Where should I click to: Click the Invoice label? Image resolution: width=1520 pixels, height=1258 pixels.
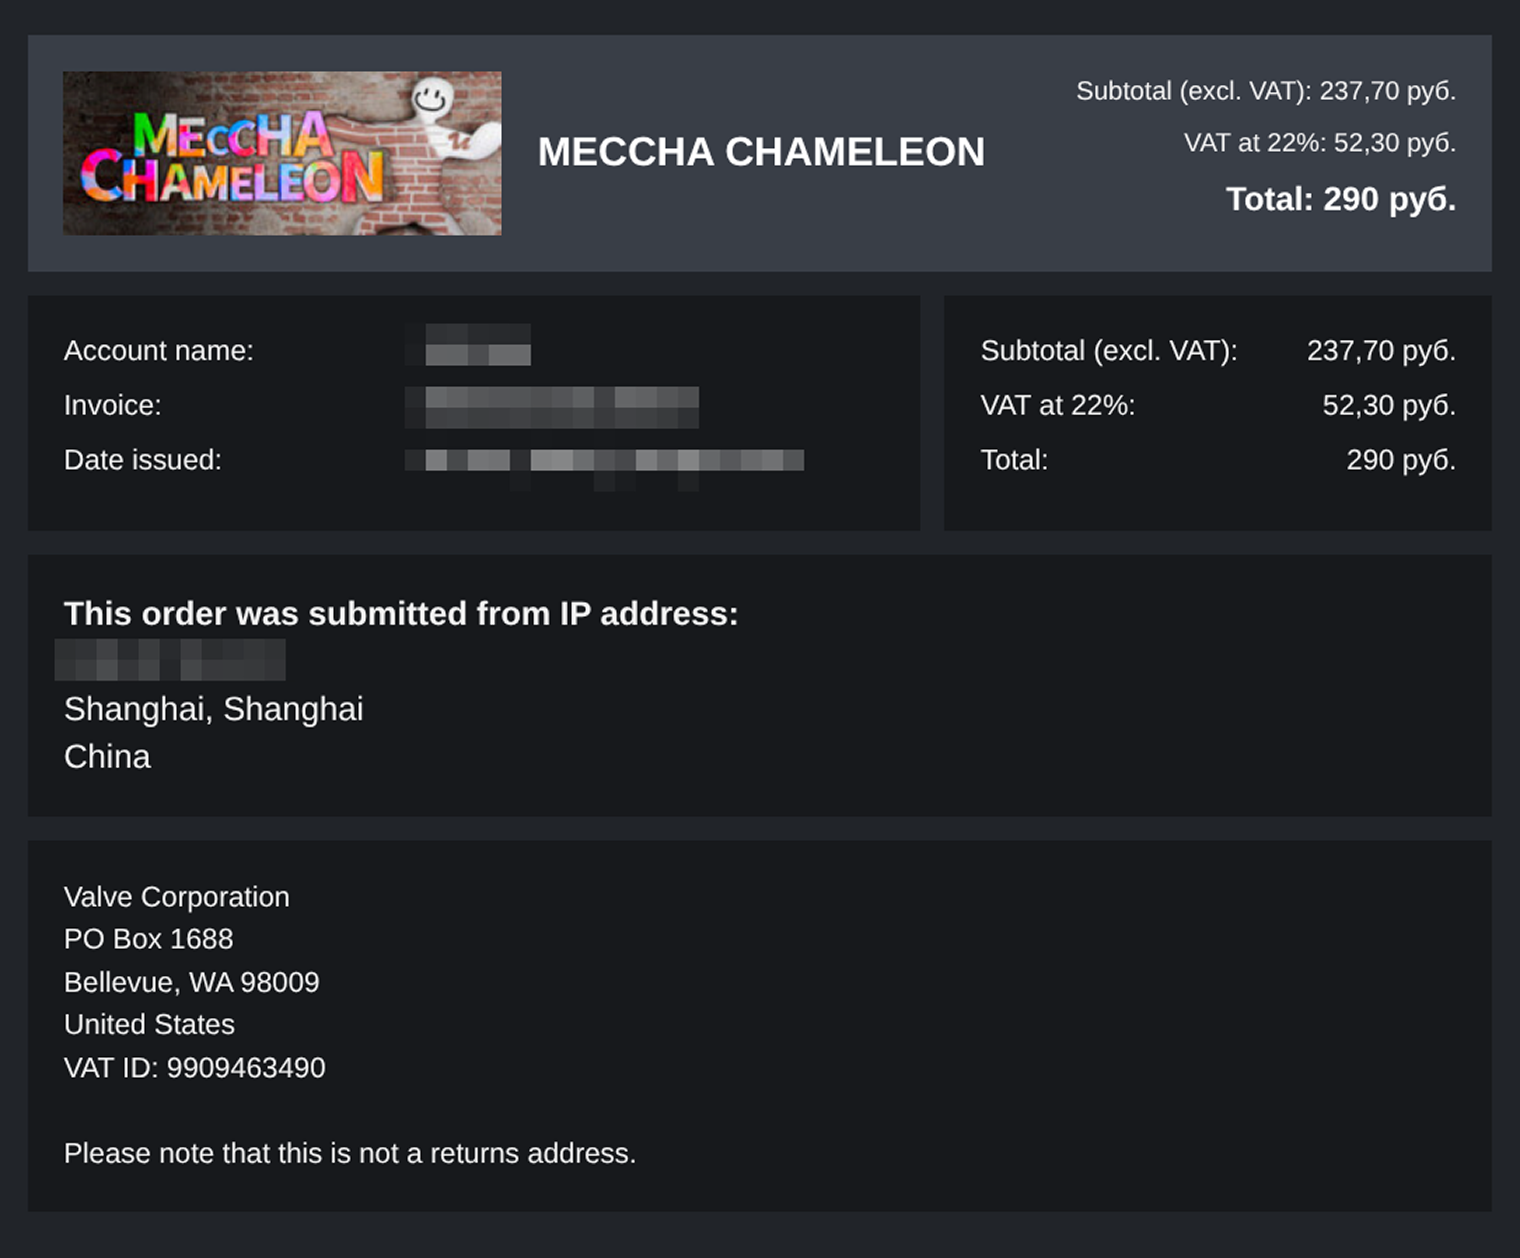pyautogui.click(x=113, y=405)
